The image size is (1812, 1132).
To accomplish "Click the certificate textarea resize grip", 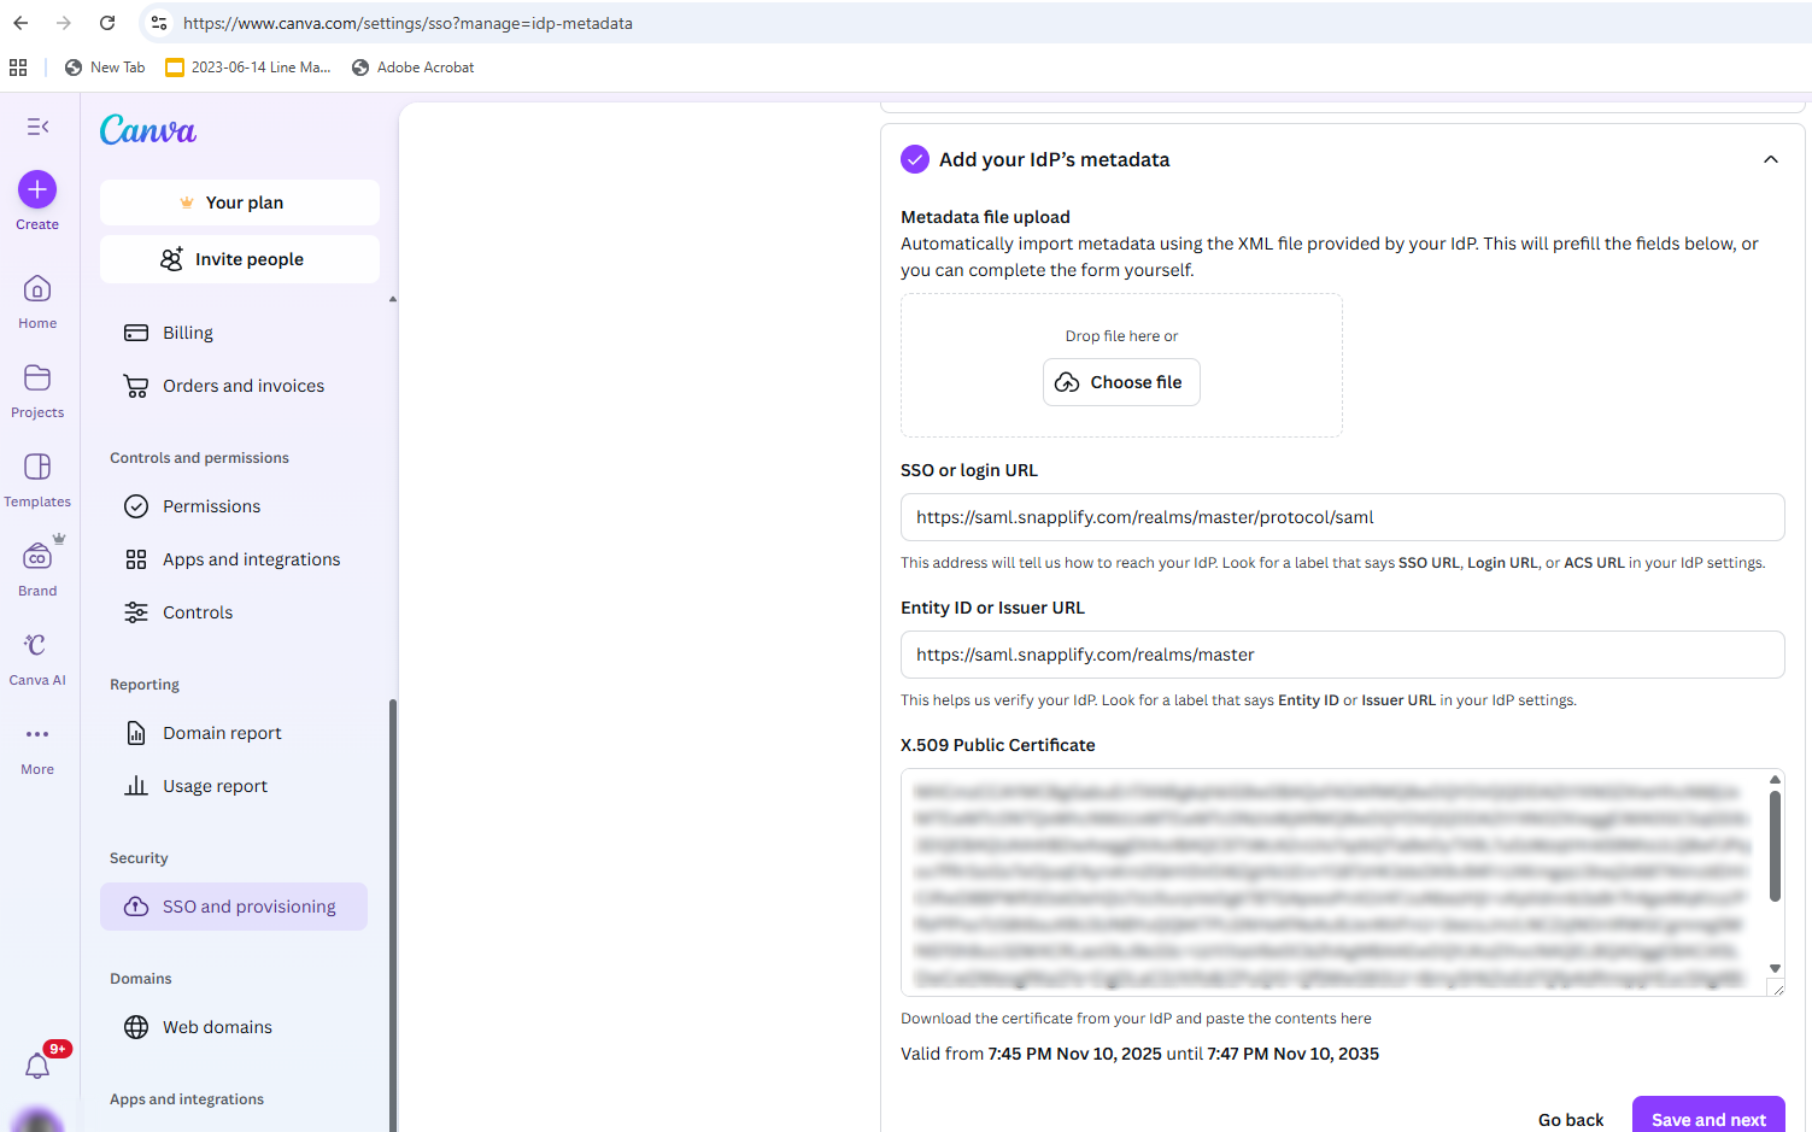I will click(1777, 988).
